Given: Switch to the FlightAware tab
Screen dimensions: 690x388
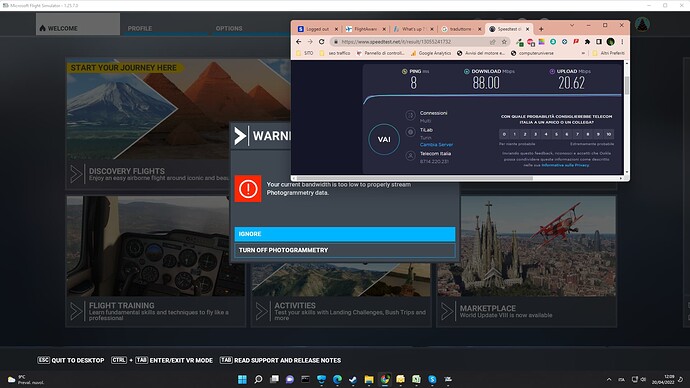Looking at the screenshot, I should click(x=365, y=29).
